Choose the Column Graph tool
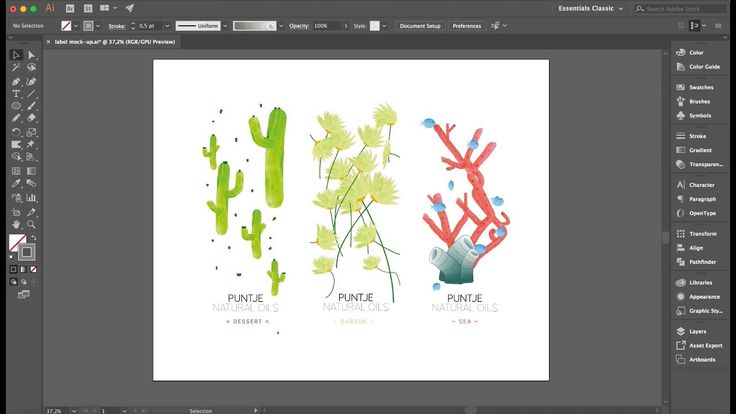736x414 pixels. point(31,198)
